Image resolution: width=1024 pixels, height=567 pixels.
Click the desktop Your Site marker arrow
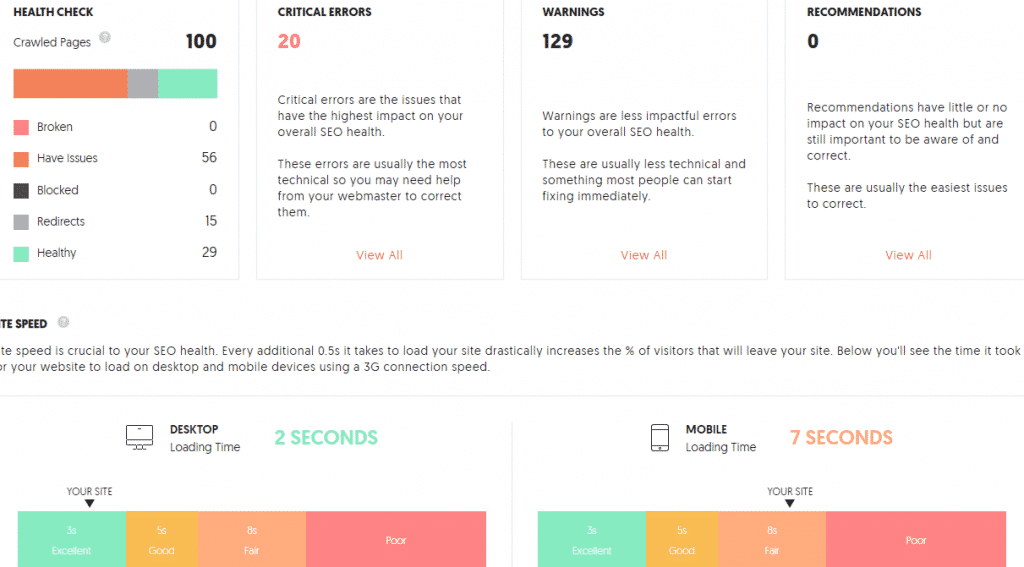click(x=90, y=504)
